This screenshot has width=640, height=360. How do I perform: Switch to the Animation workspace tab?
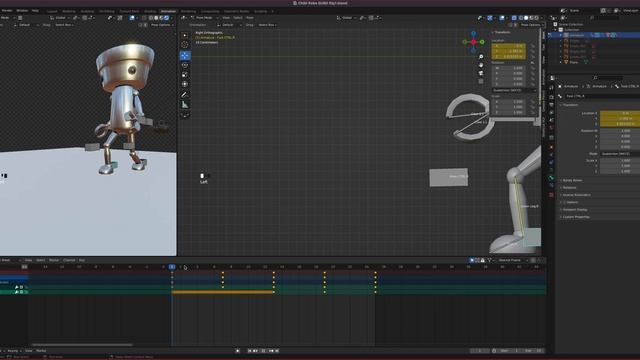(168, 11)
